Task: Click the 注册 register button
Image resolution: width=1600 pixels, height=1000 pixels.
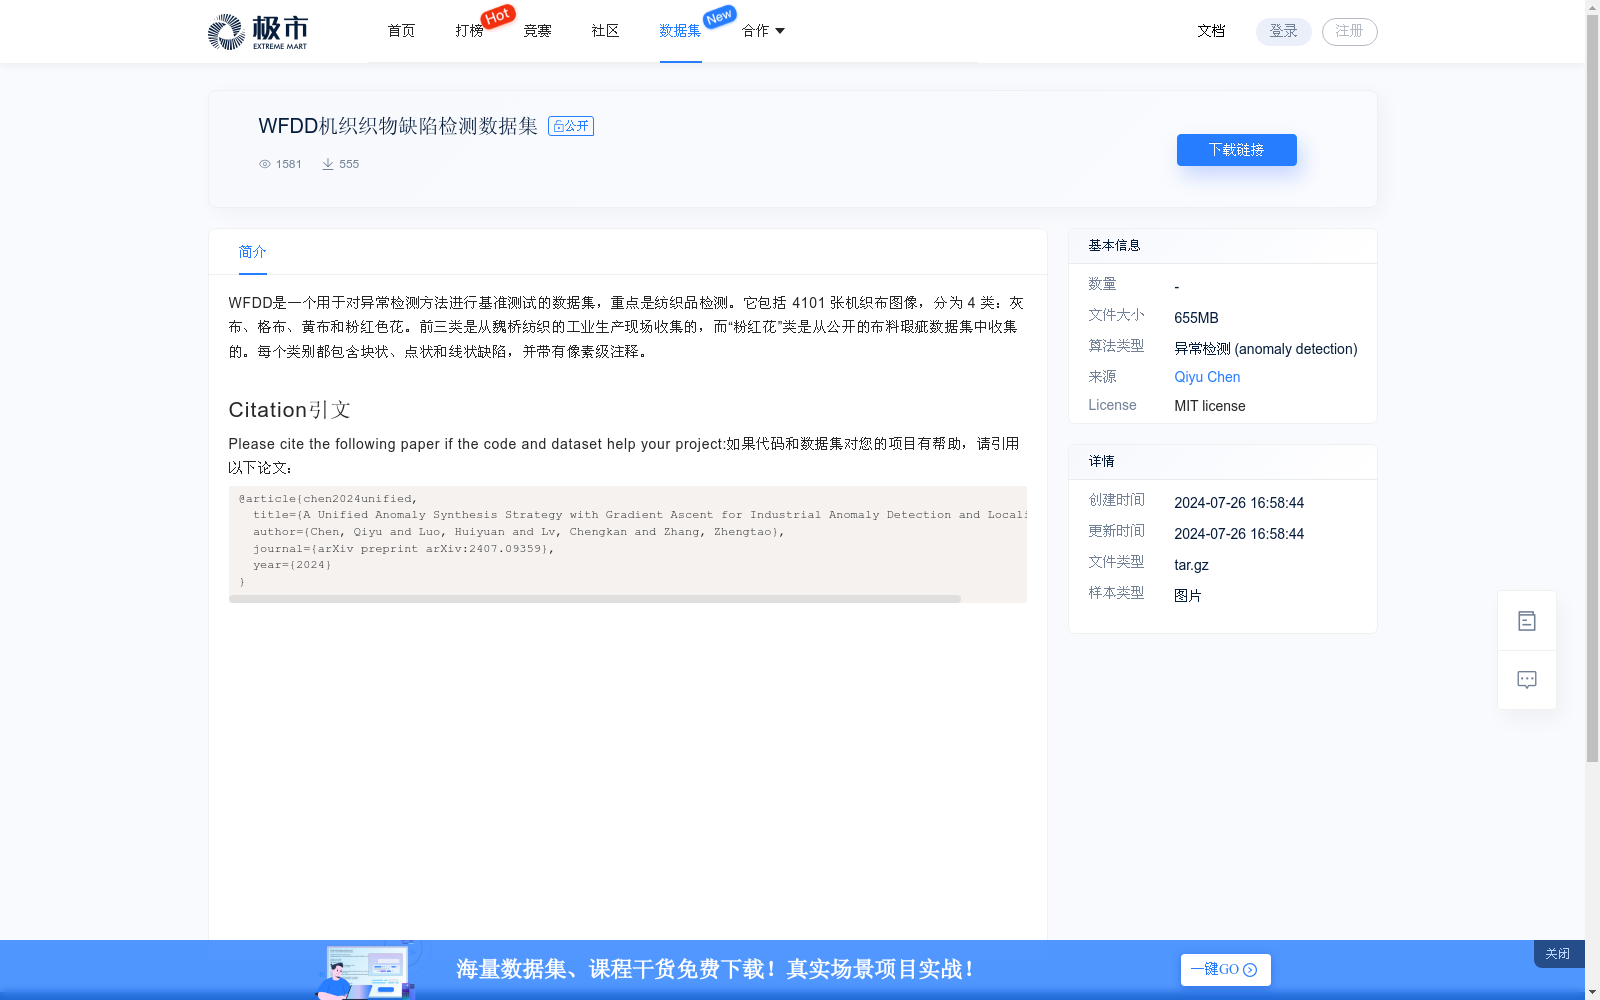Action: click(x=1350, y=32)
